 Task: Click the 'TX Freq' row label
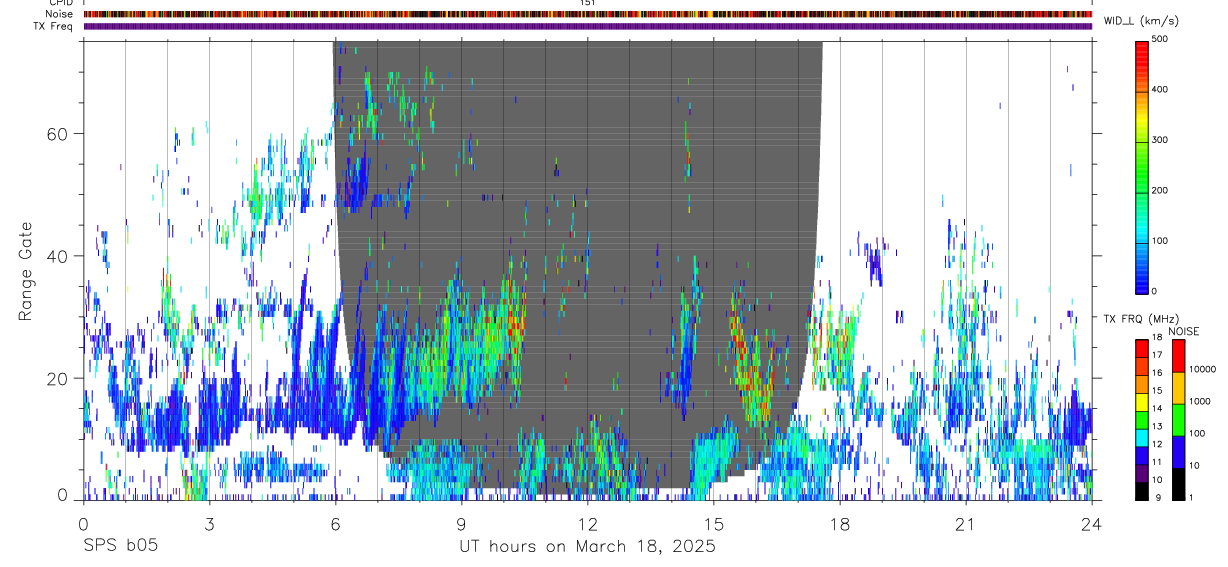[55, 26]
